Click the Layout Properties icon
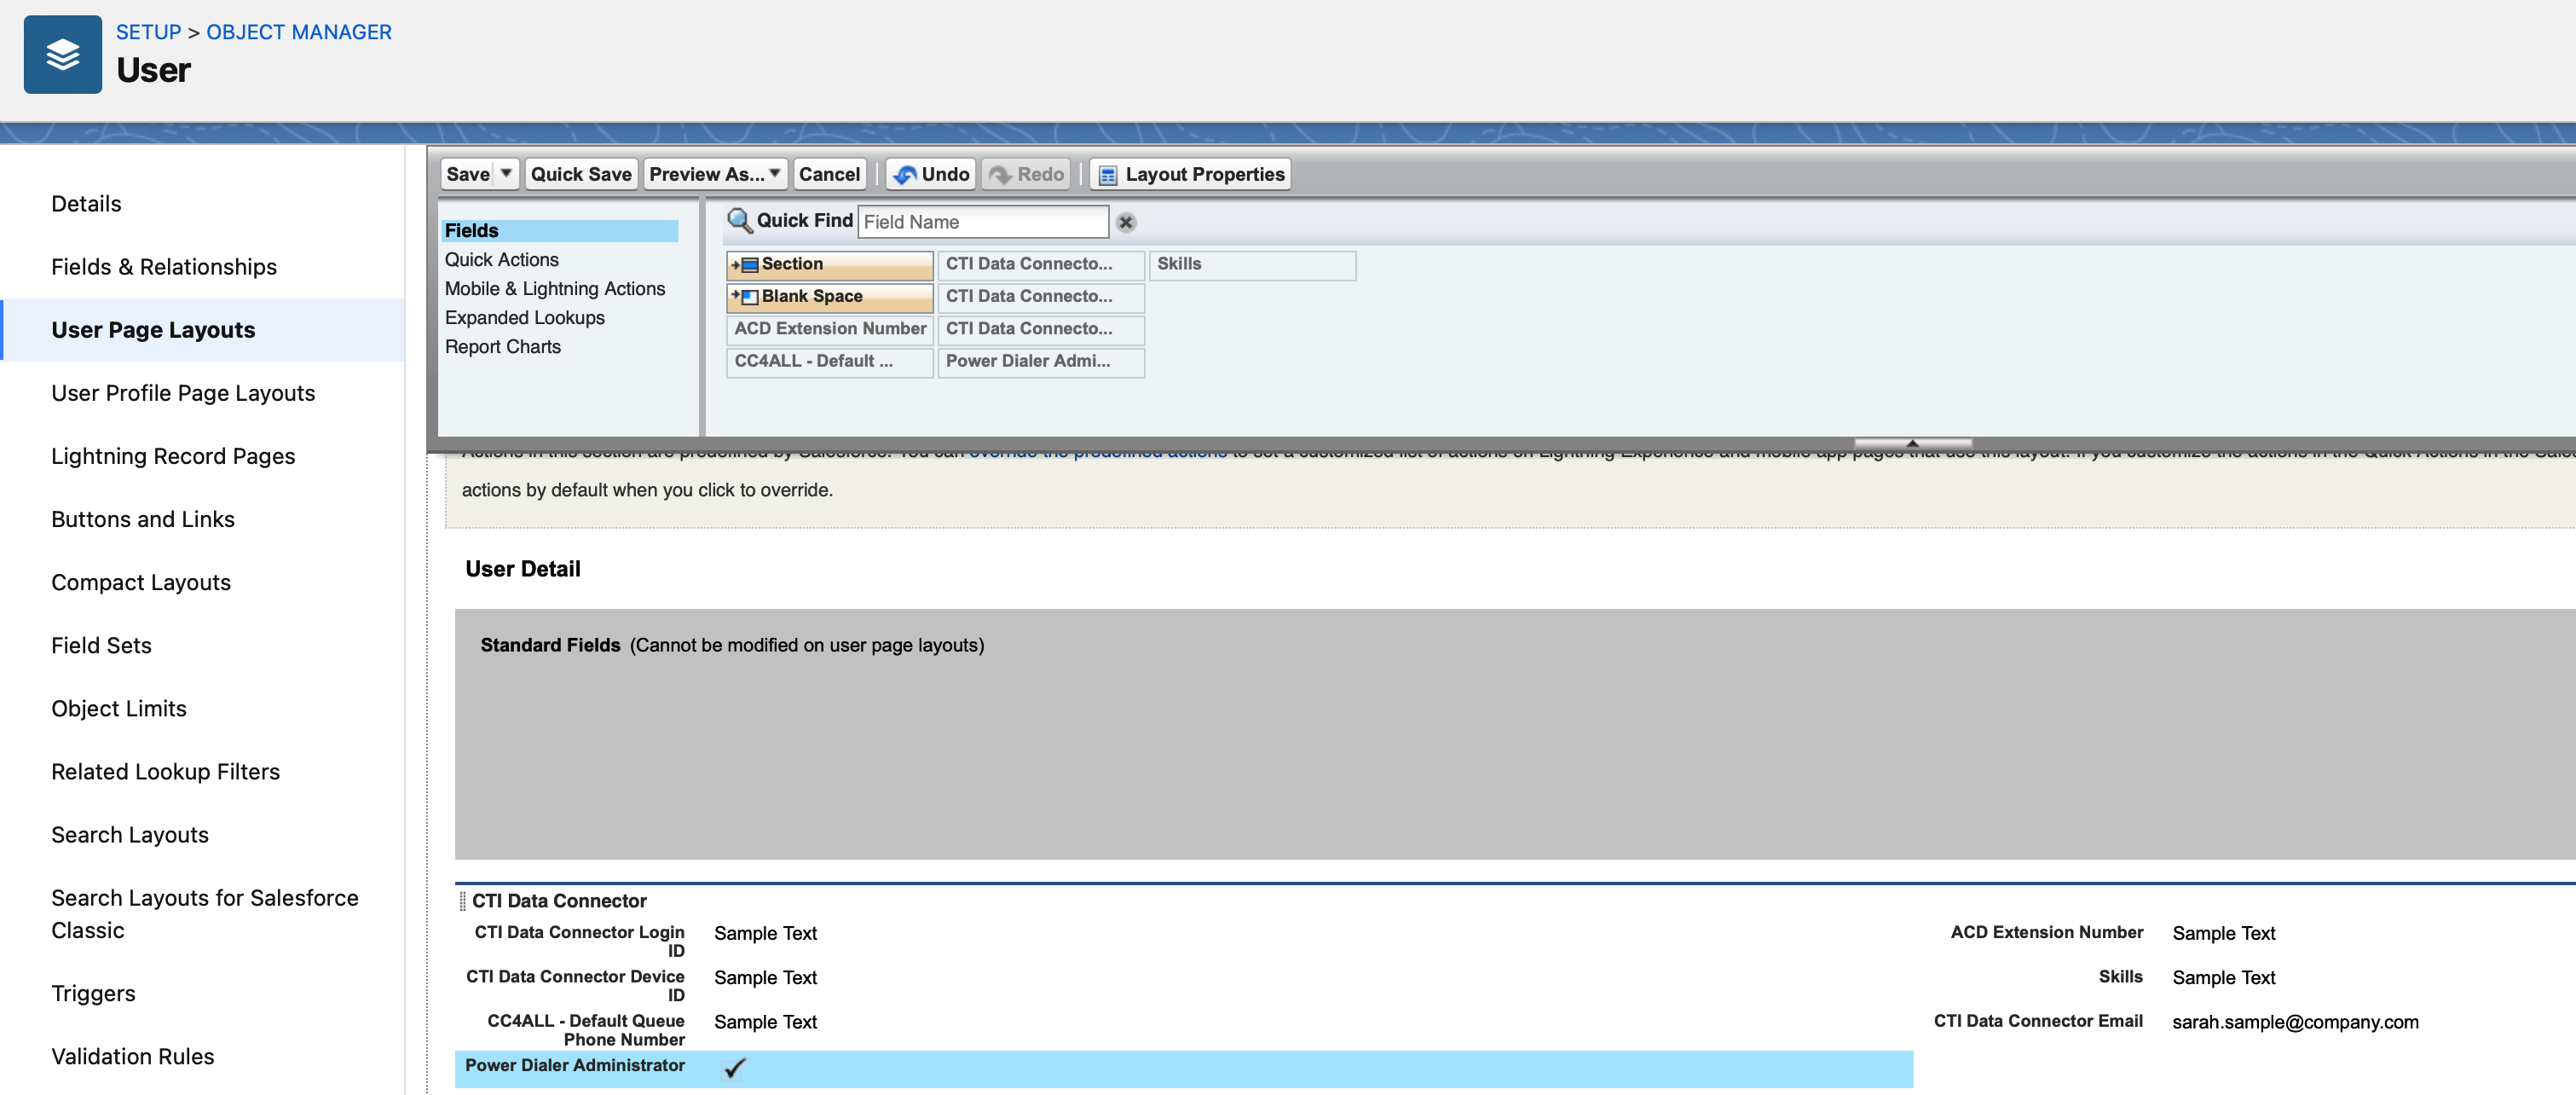Viewport: 2576px width, 1095px height. pyautogui.click(x=1108, y=175)
